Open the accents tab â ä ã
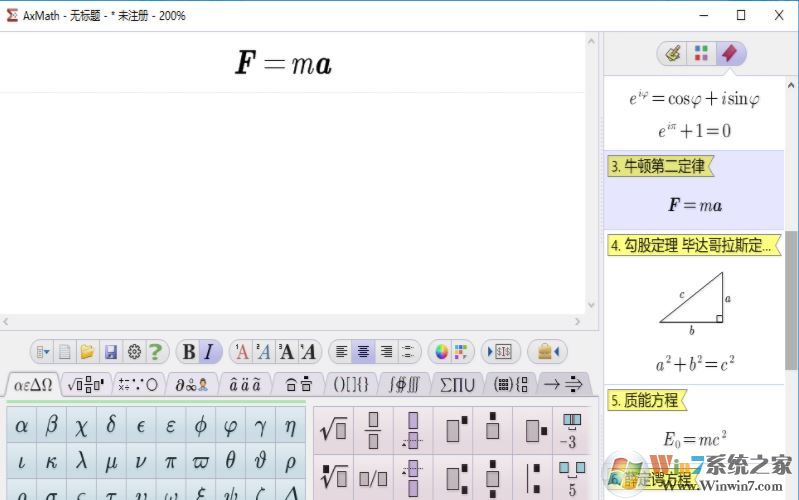 point(245,385)
